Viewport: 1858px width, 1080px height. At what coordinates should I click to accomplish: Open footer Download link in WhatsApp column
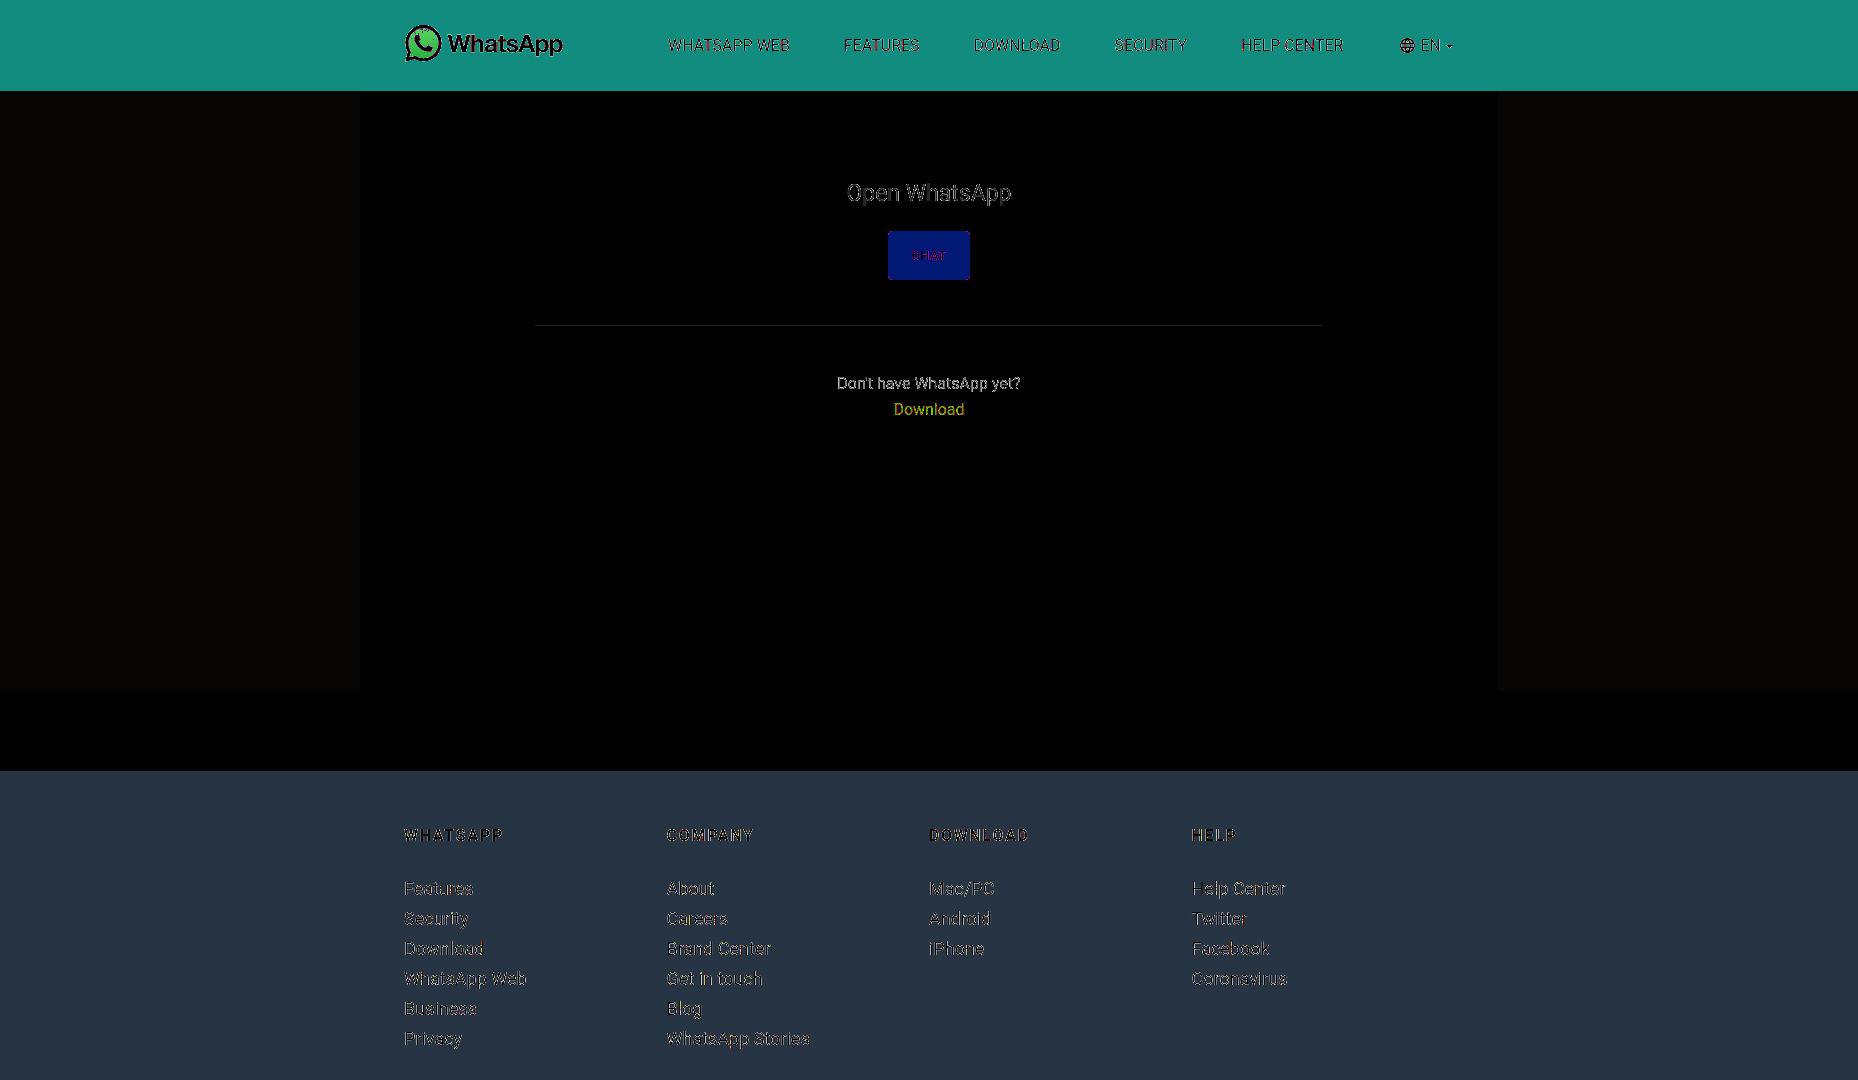(x=443, y=948)
